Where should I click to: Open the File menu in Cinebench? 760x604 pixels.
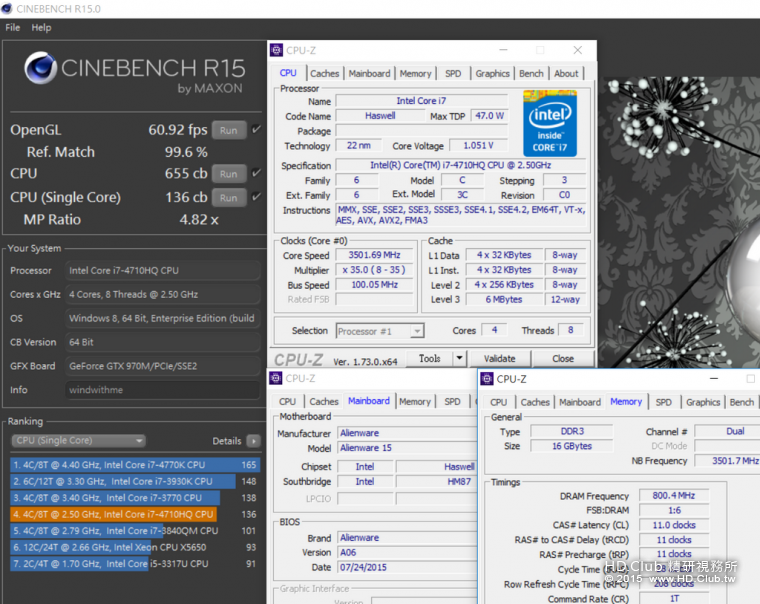[13, 27]
